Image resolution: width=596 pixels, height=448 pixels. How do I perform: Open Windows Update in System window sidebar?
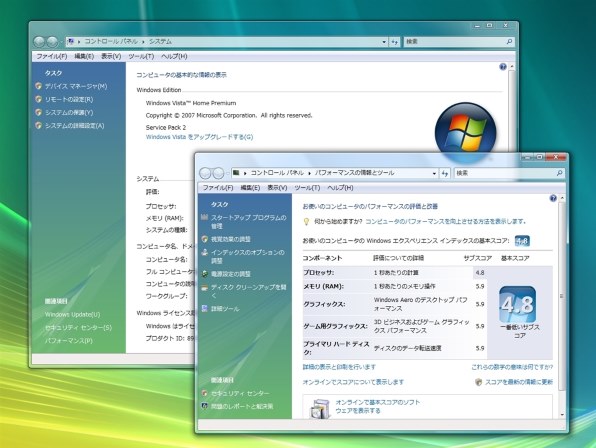(x=72, y=314)
